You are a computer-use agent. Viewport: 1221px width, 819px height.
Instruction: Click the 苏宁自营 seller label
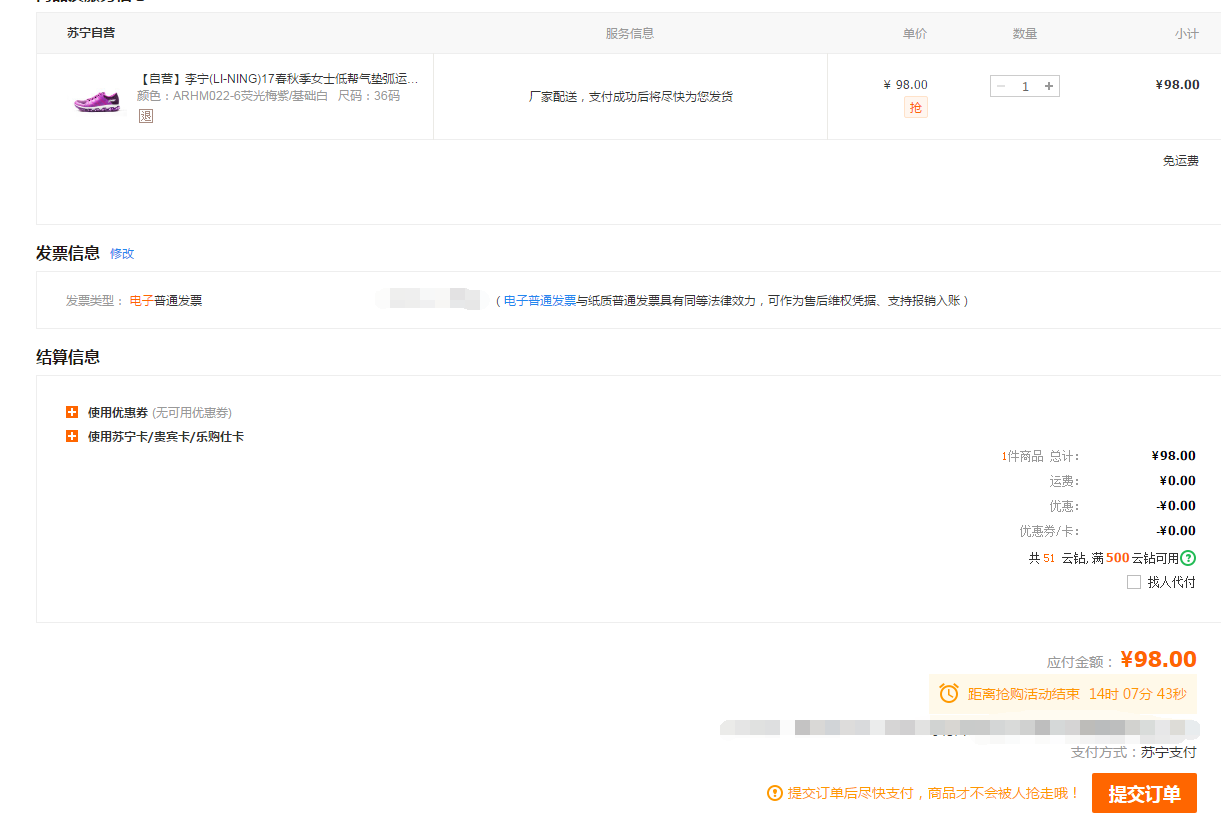[91, 33]
